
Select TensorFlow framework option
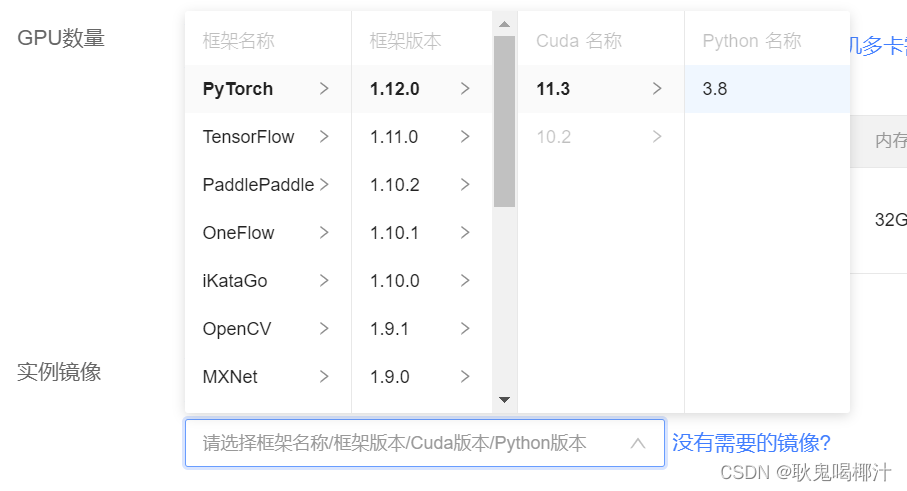point(268,136)
